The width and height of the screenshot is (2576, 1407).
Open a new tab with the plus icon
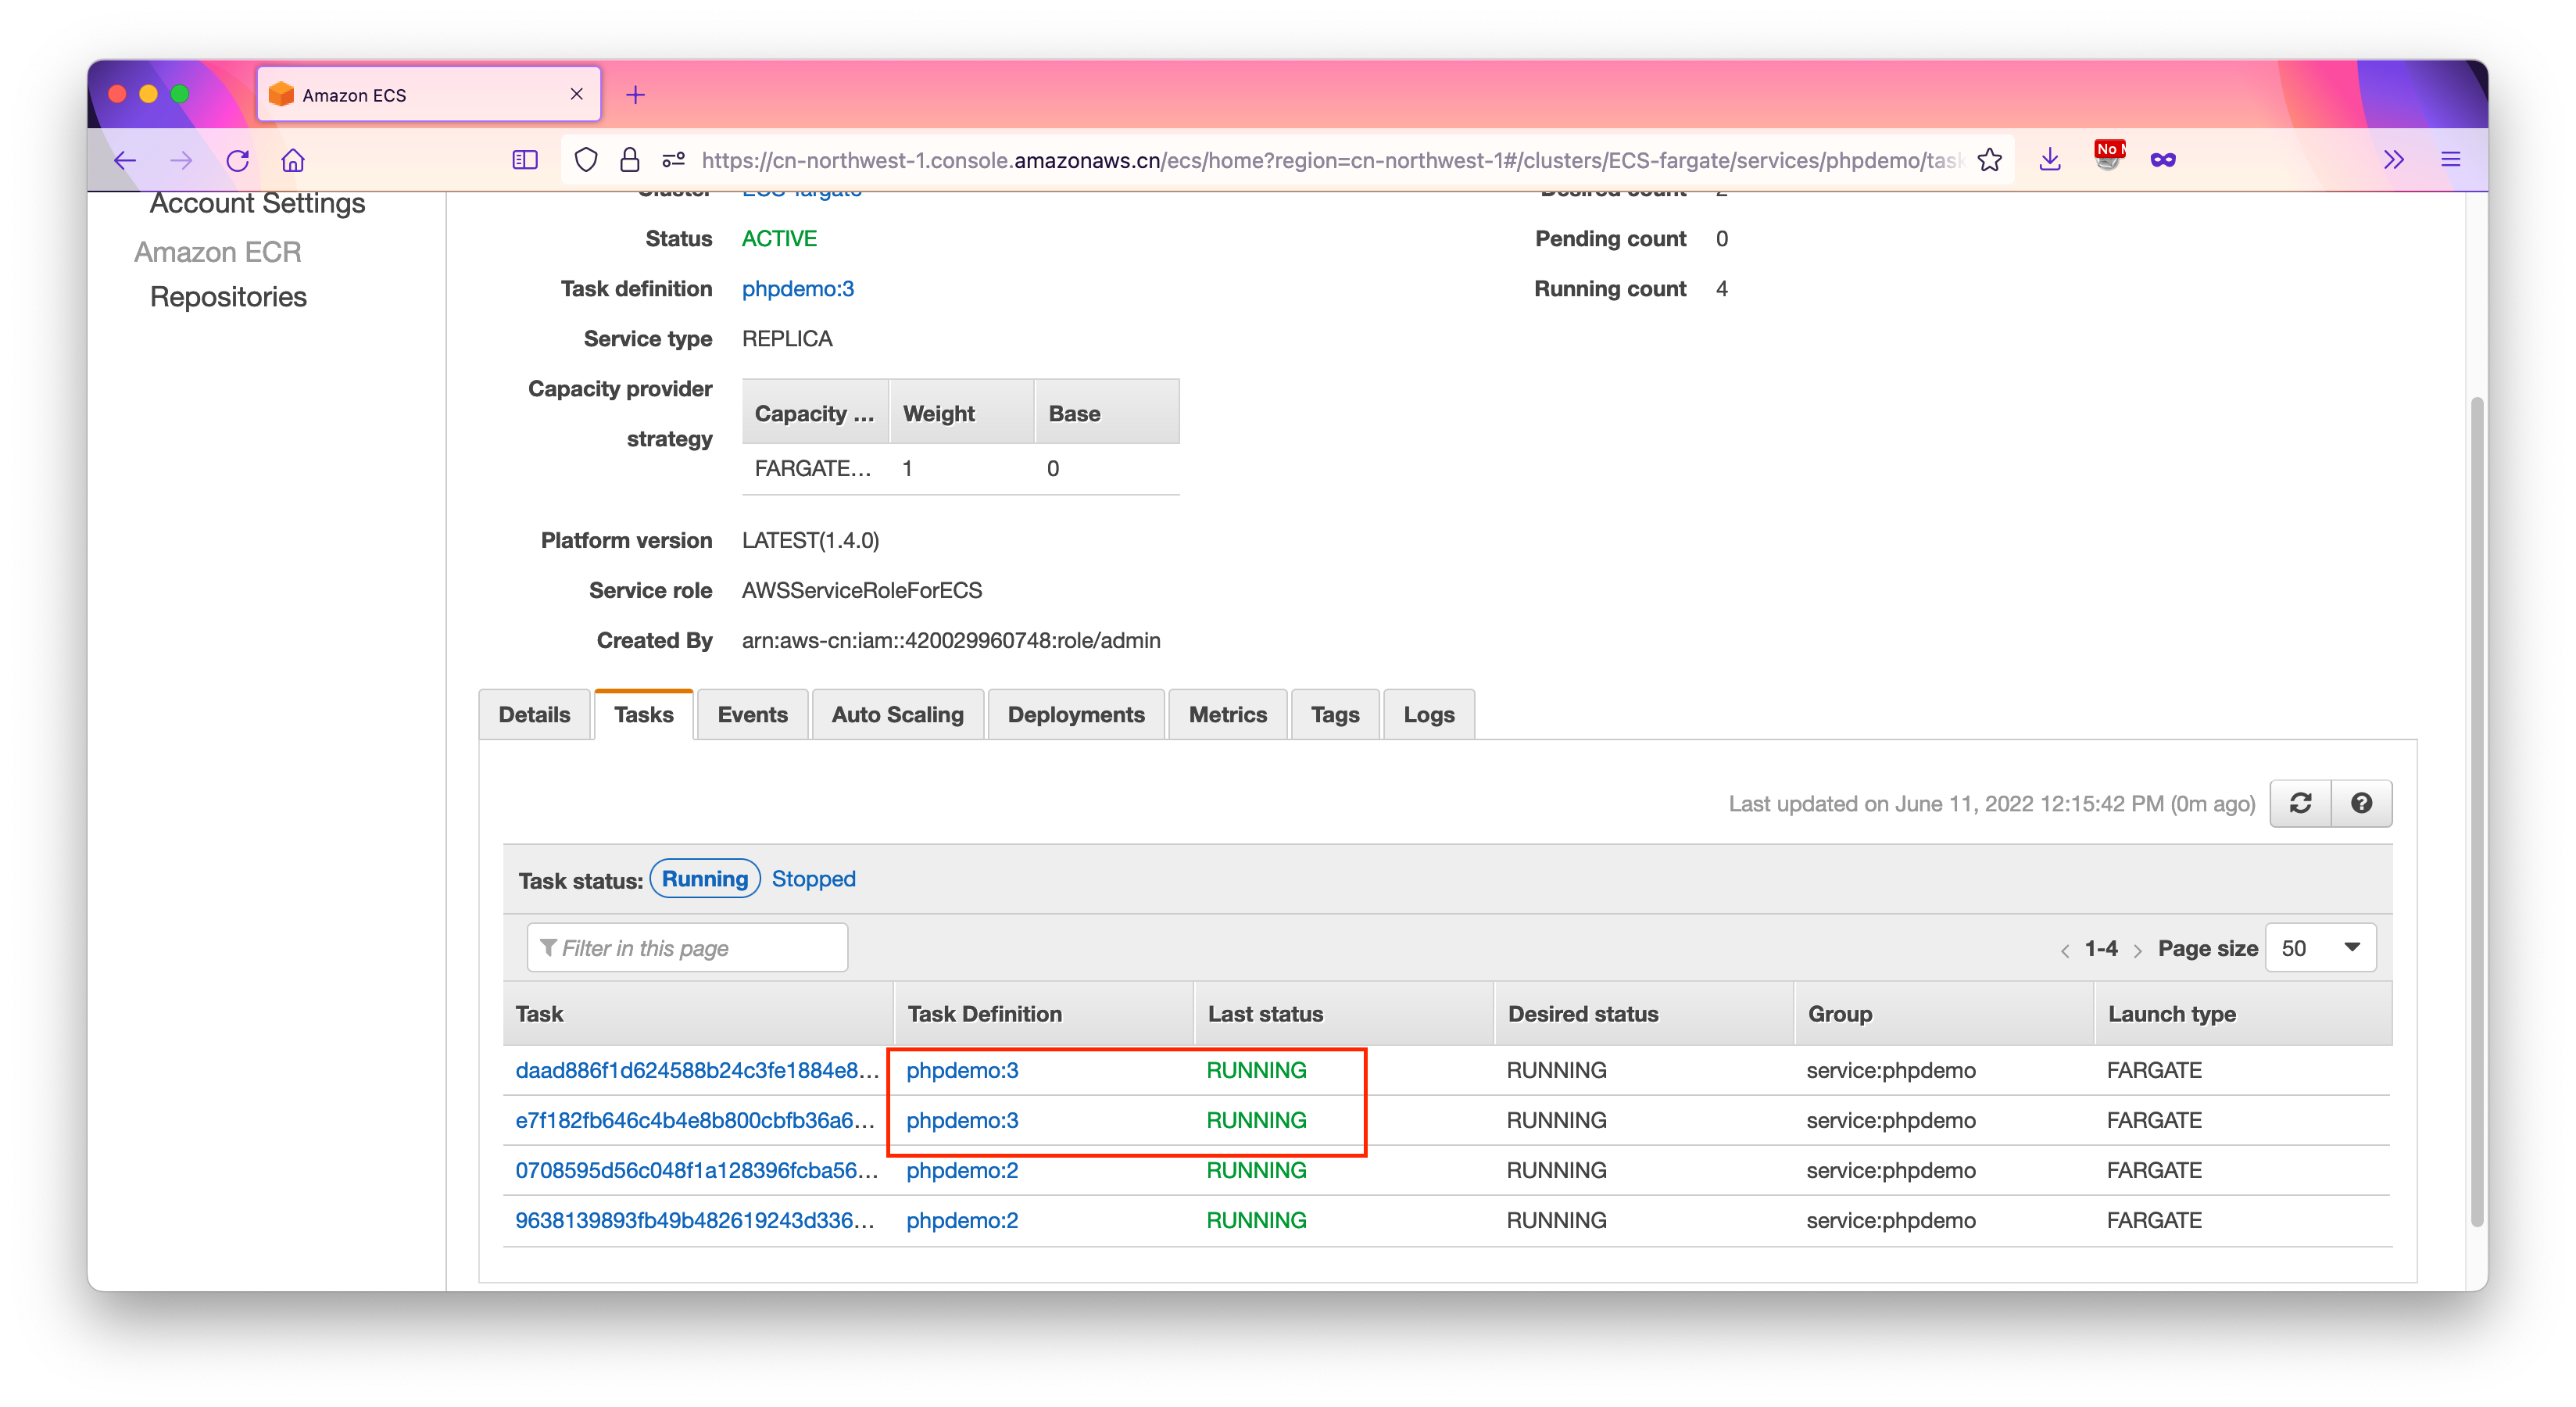(x=635, y=95)
